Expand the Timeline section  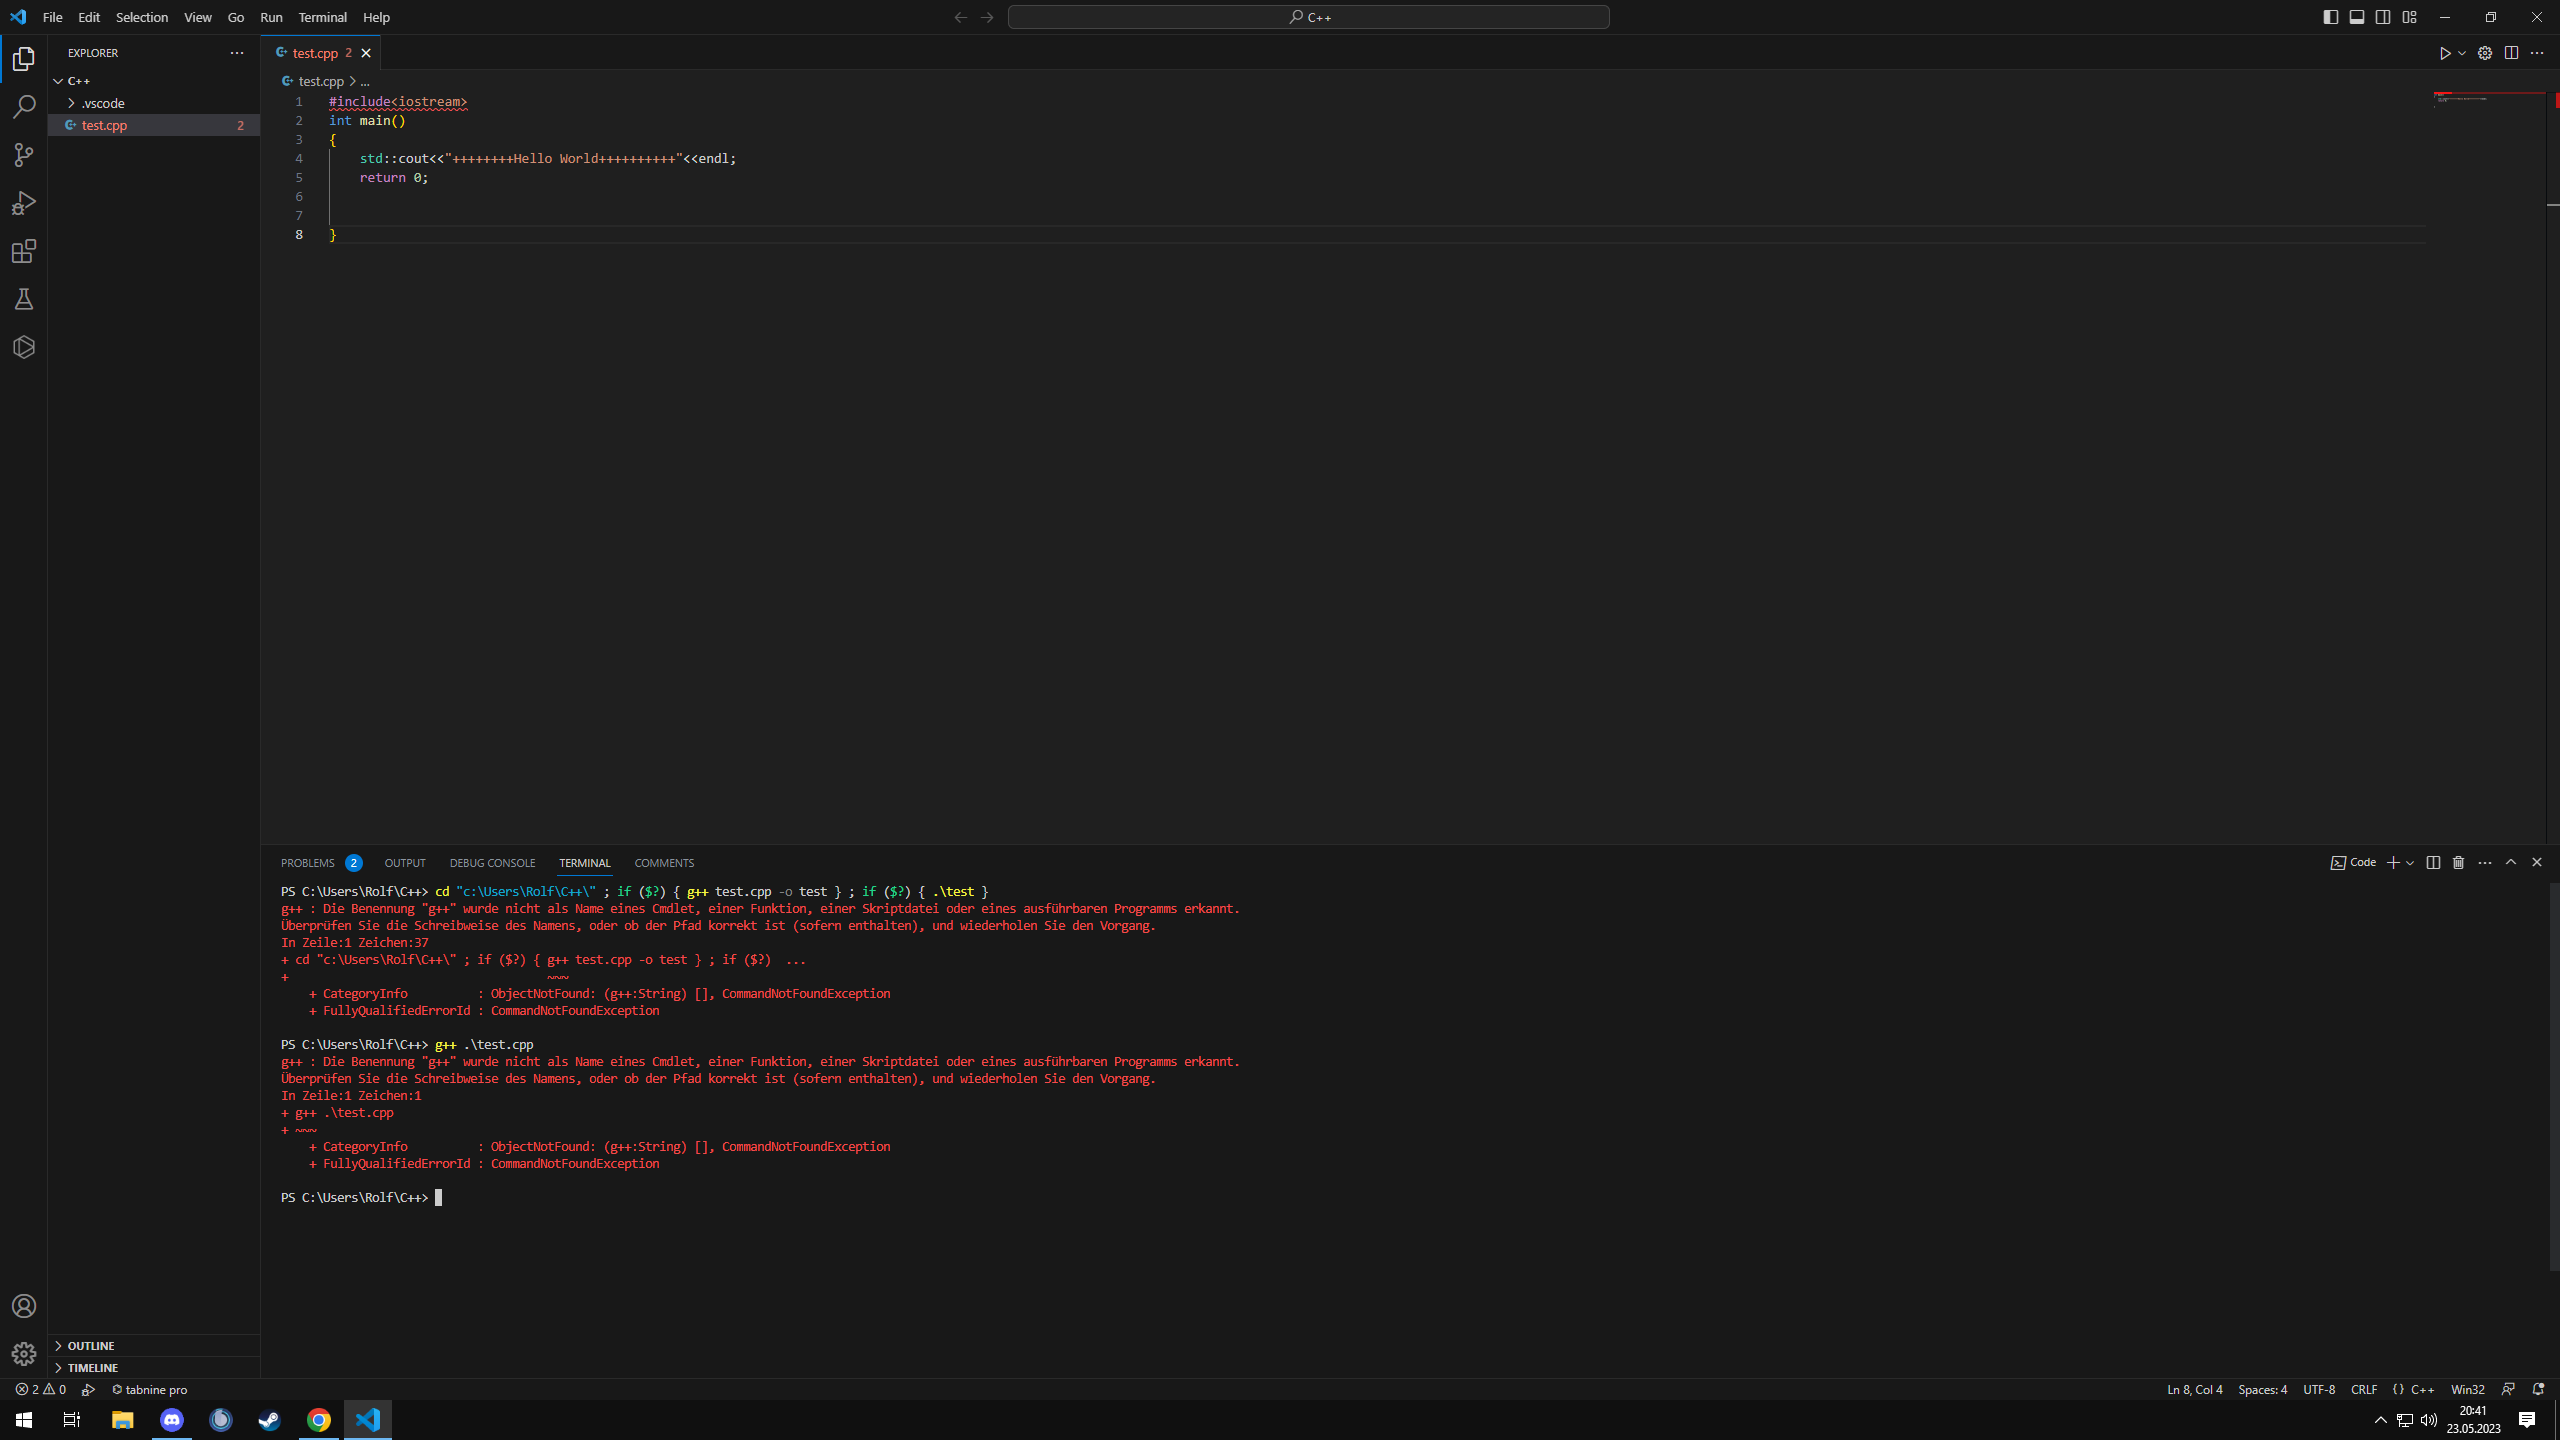(x=154, y=1367)
